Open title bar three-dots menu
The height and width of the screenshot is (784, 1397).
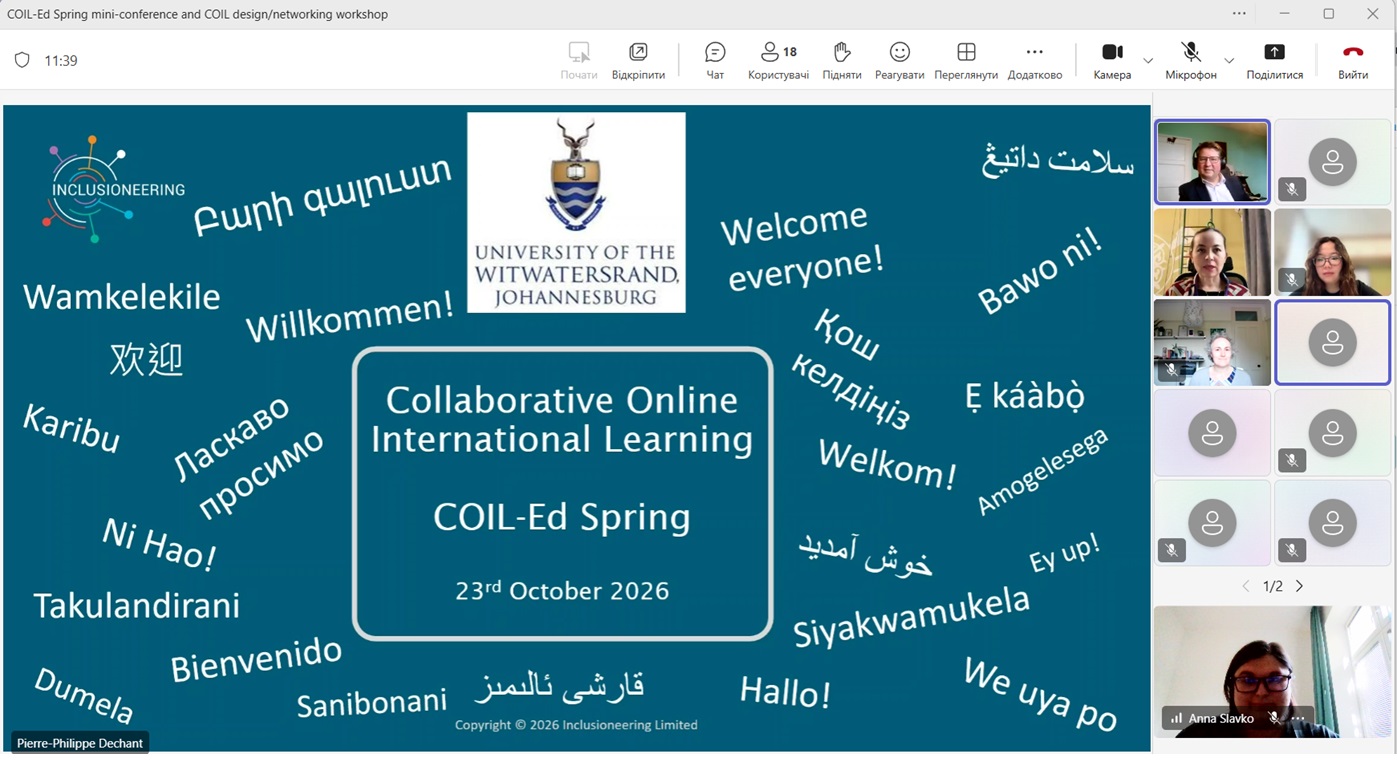tap(1239, 14)
